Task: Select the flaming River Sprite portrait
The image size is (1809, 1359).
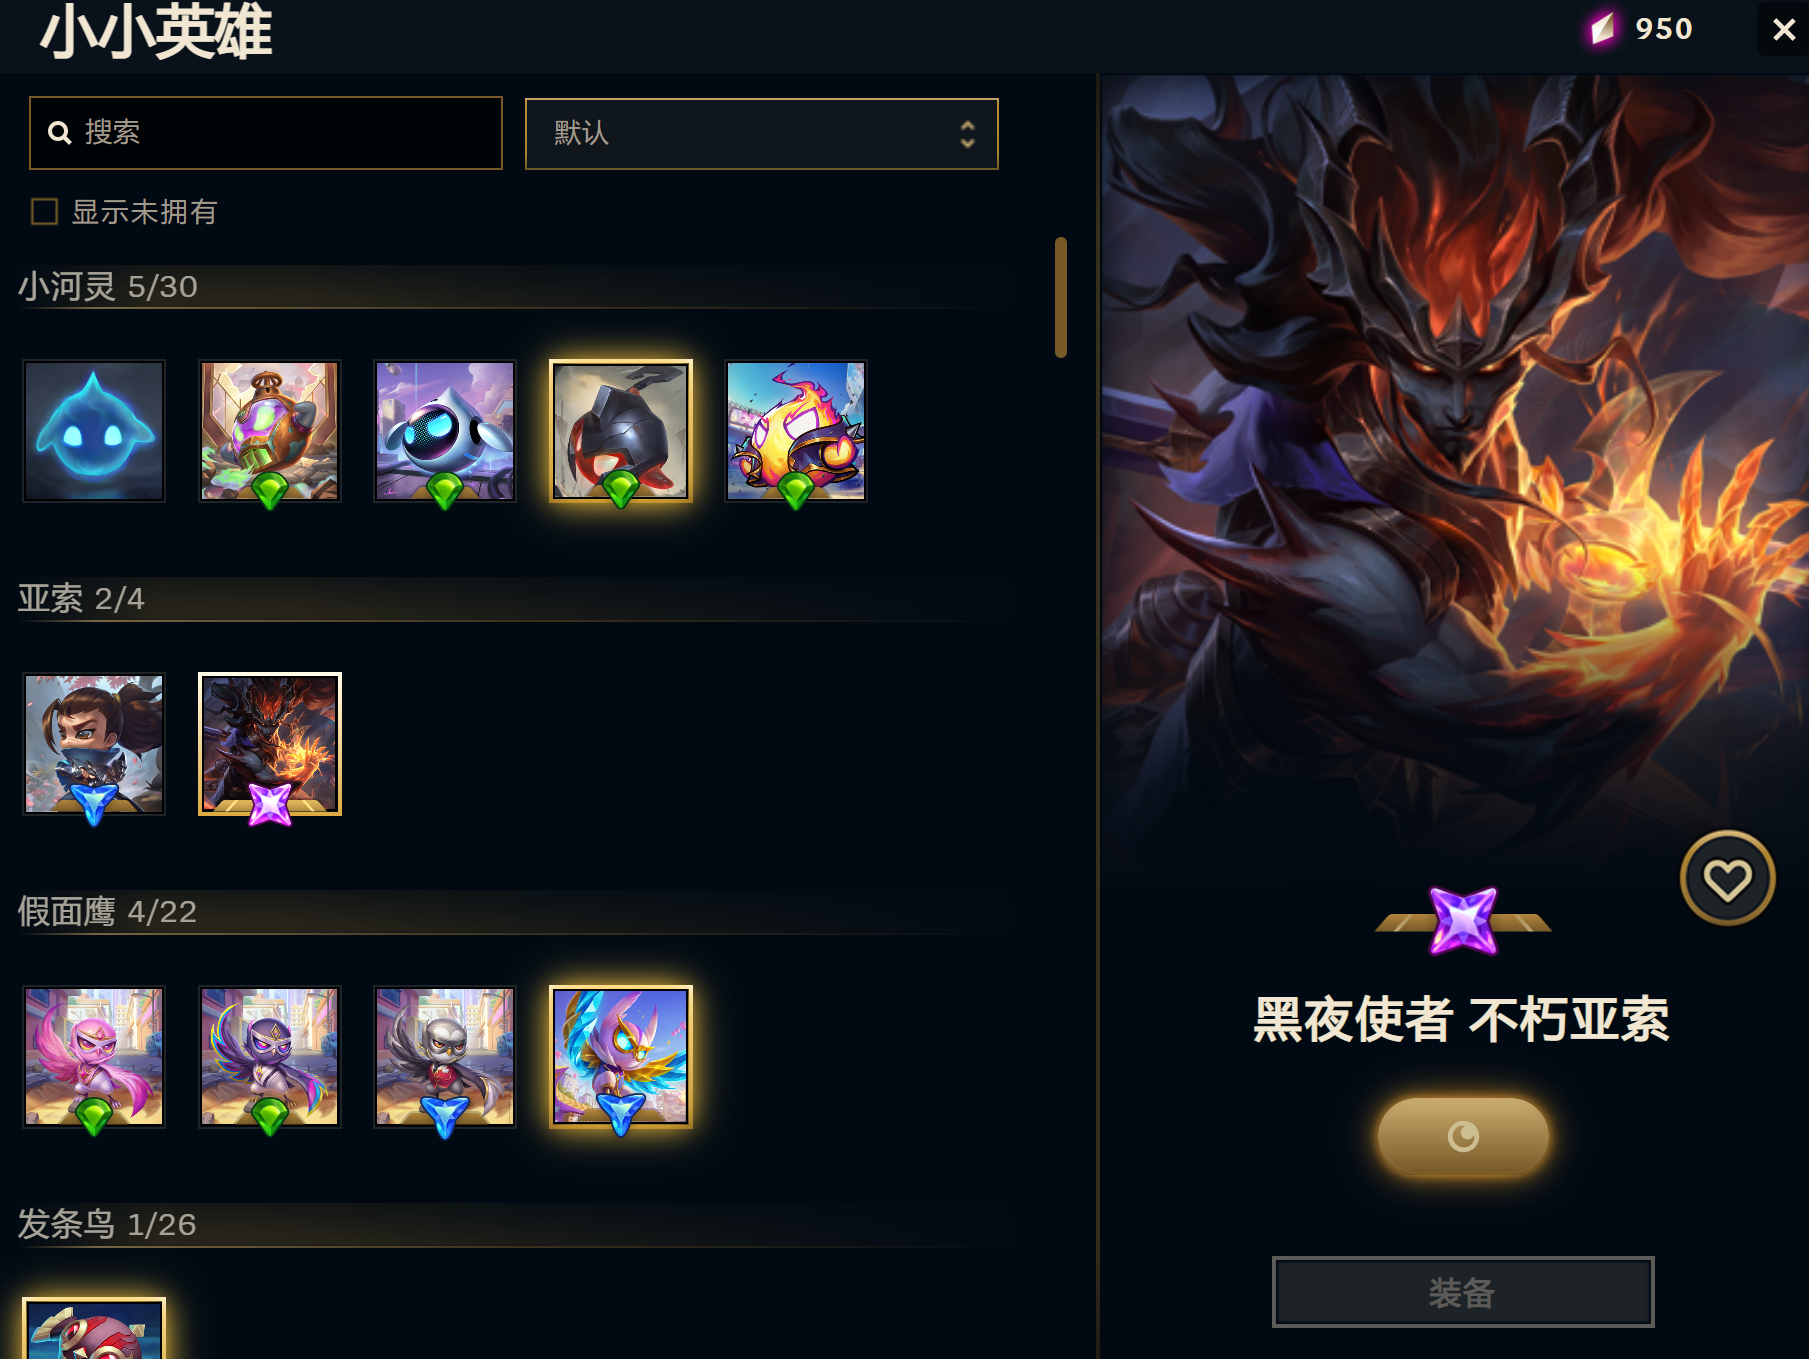Action: 796,431
